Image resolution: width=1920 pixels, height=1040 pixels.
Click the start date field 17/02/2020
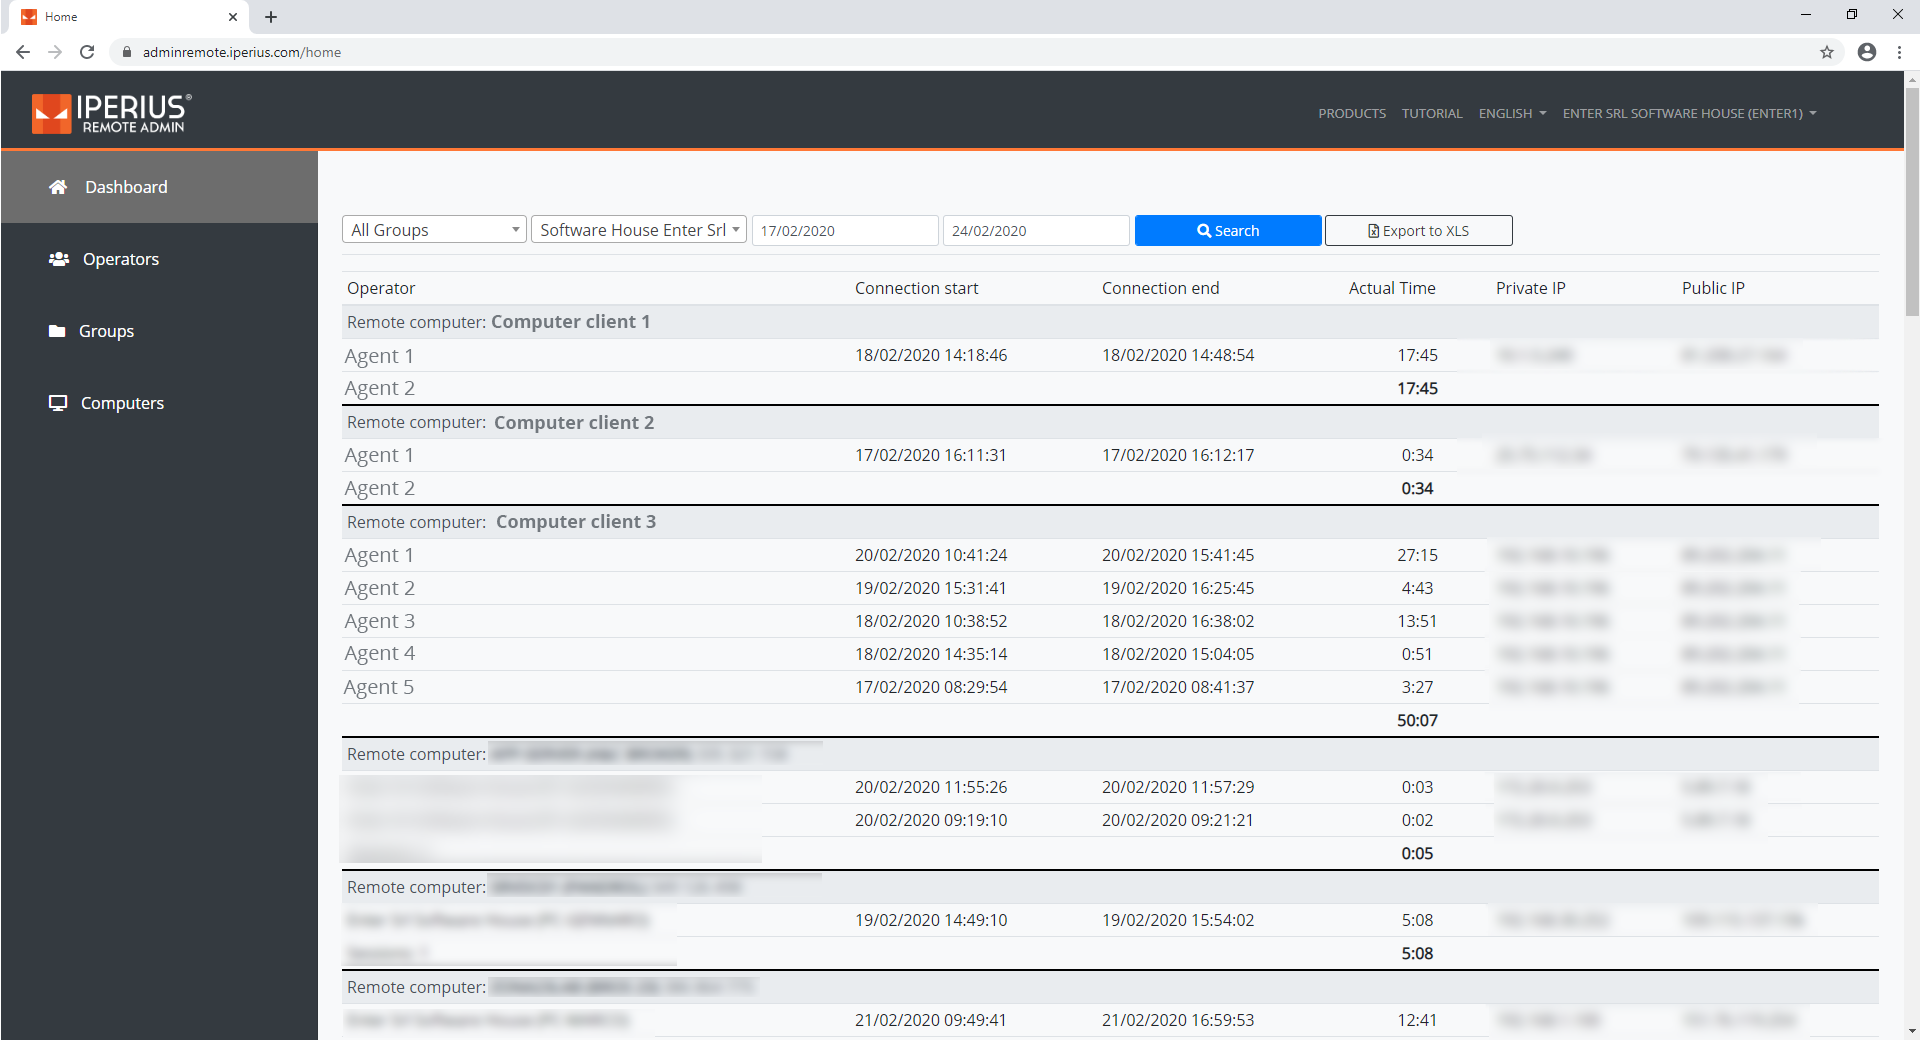coord(845,230)
